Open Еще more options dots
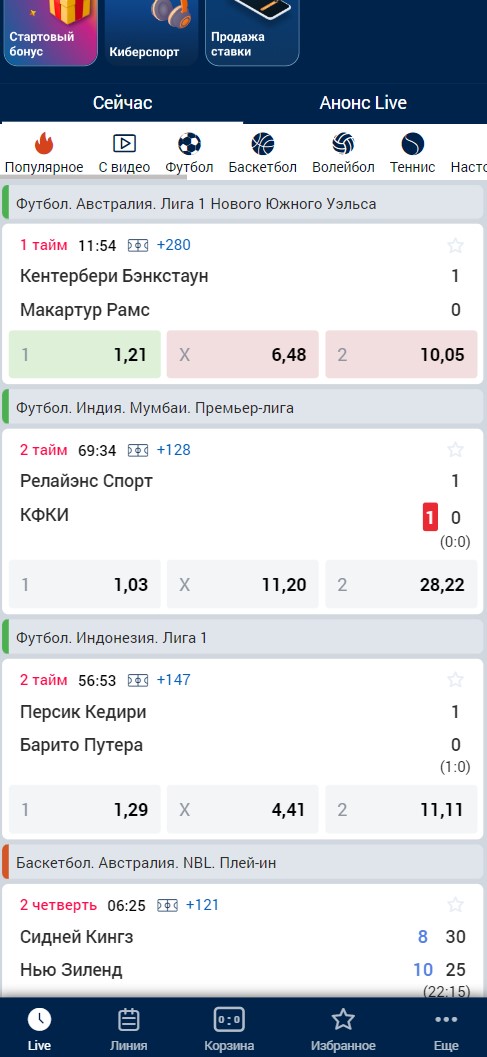This screenshot has height=1057, width=487. (447, 1019)
